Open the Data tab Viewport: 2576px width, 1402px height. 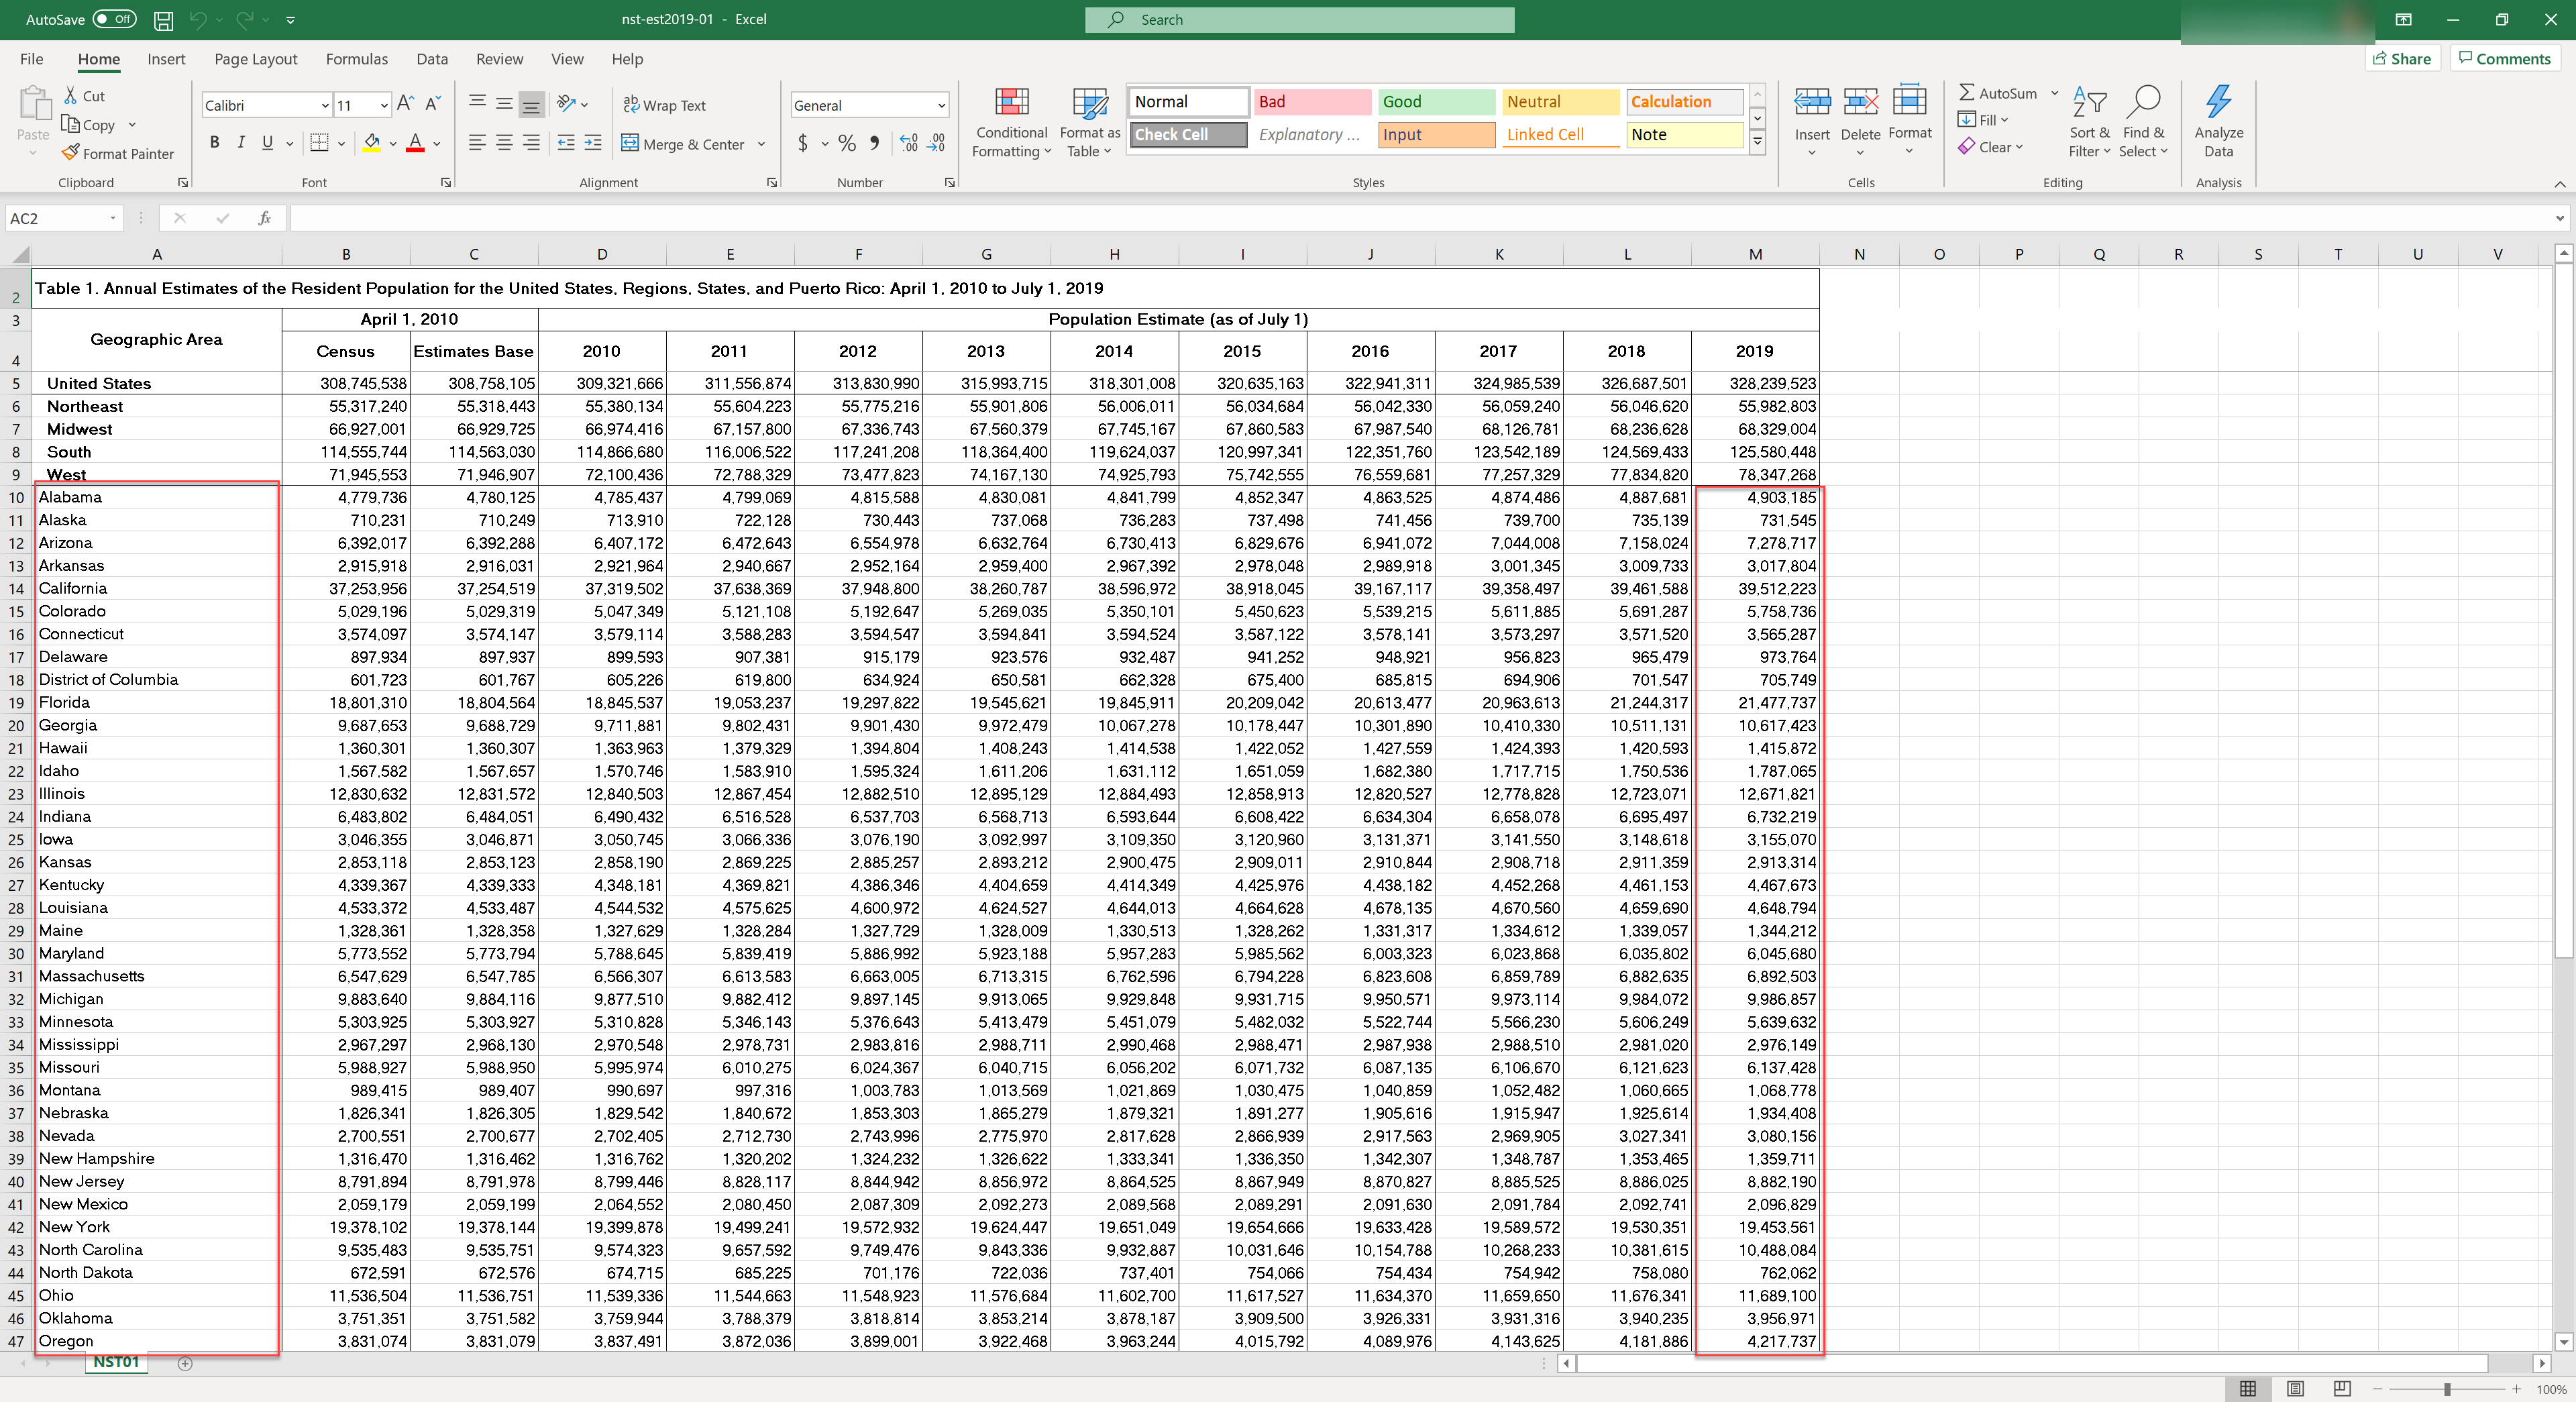(432, 59)
